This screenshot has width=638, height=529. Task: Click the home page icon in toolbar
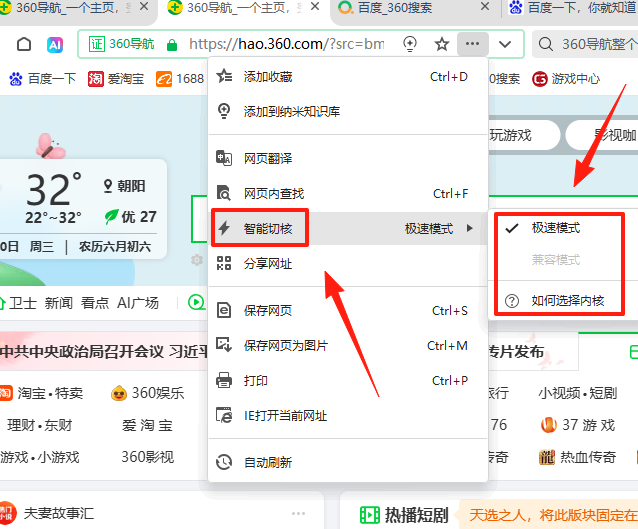[x=24, y=44]
